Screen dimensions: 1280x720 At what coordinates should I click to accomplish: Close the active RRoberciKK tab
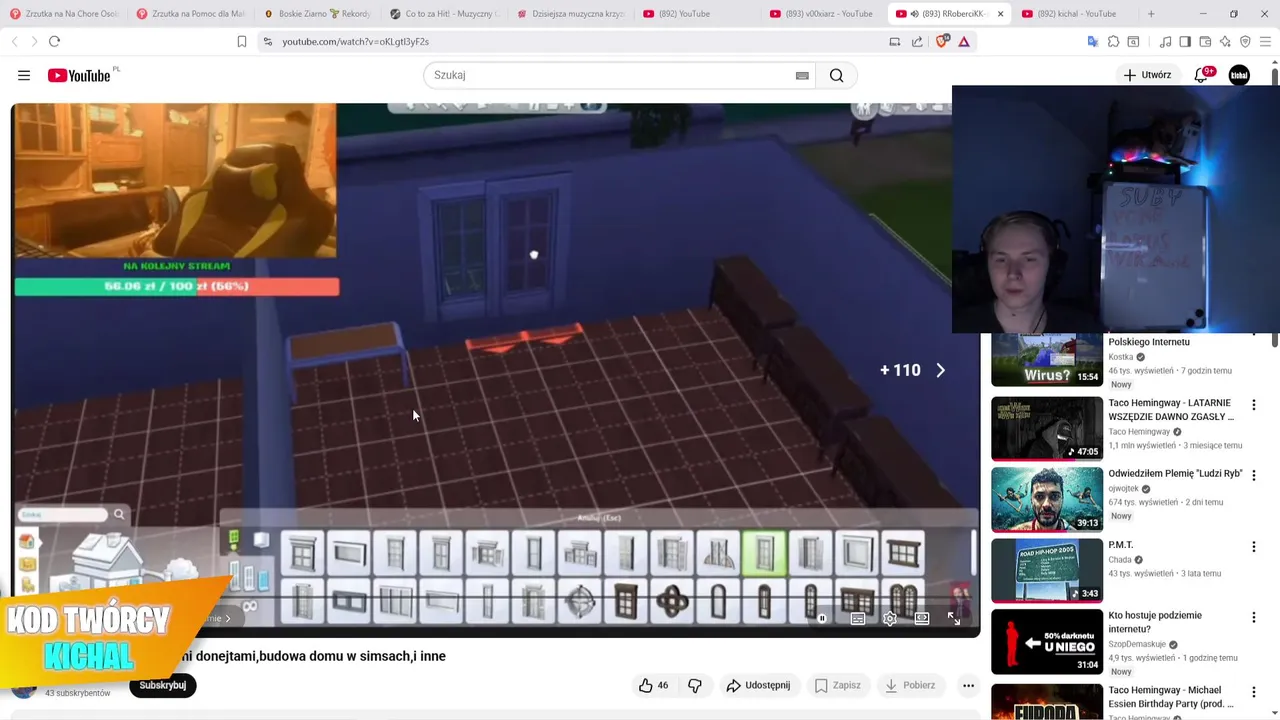(x=1000, y=14)
